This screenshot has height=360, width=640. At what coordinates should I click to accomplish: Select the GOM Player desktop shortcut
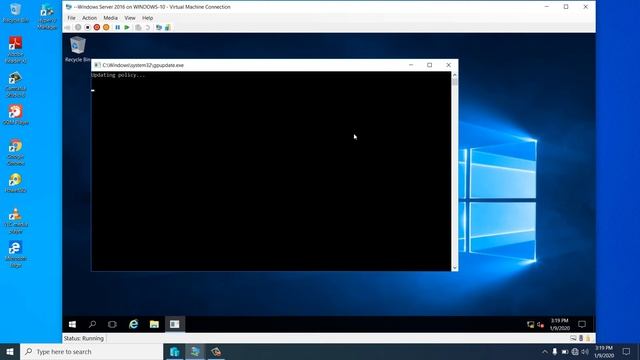click(16, 115)
